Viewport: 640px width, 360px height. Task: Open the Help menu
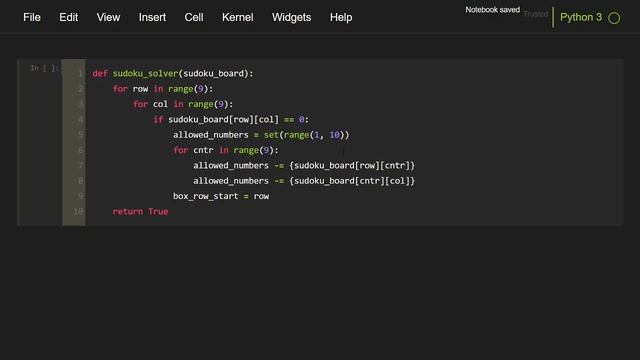click(x=341, y=18)
